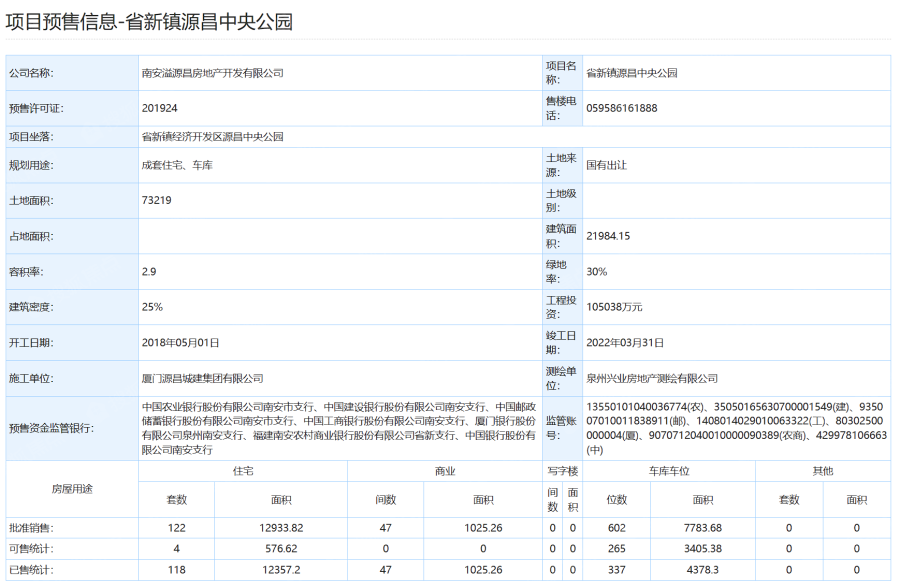This screenshot has height=587, width=900.
Task: Click planned use value 成套住宅、车库
Action: click(177, 165)
